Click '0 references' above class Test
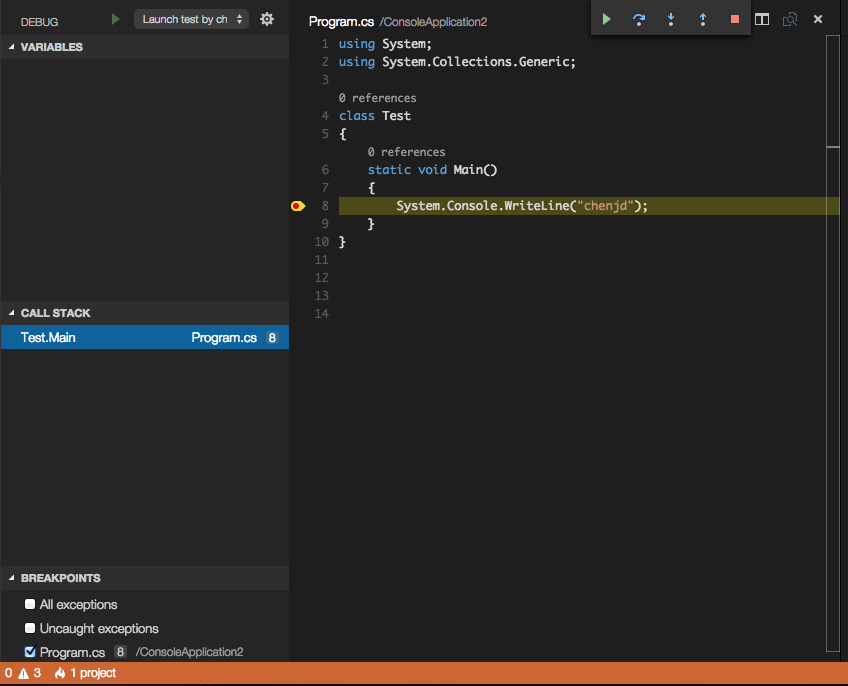 click(377, 98)
